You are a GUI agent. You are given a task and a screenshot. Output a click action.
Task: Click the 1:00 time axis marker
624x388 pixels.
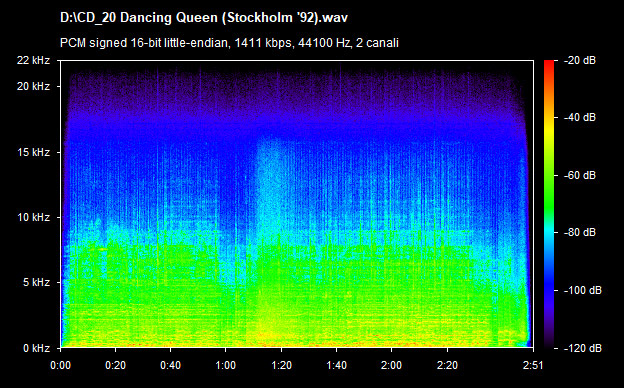226,365
